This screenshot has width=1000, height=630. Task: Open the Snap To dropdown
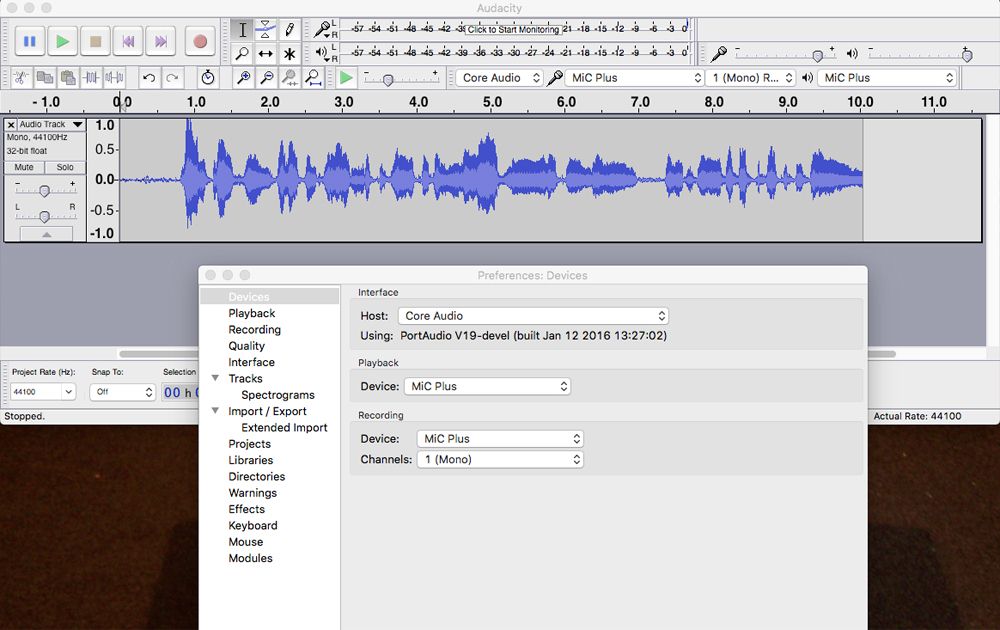coord(123,392)
